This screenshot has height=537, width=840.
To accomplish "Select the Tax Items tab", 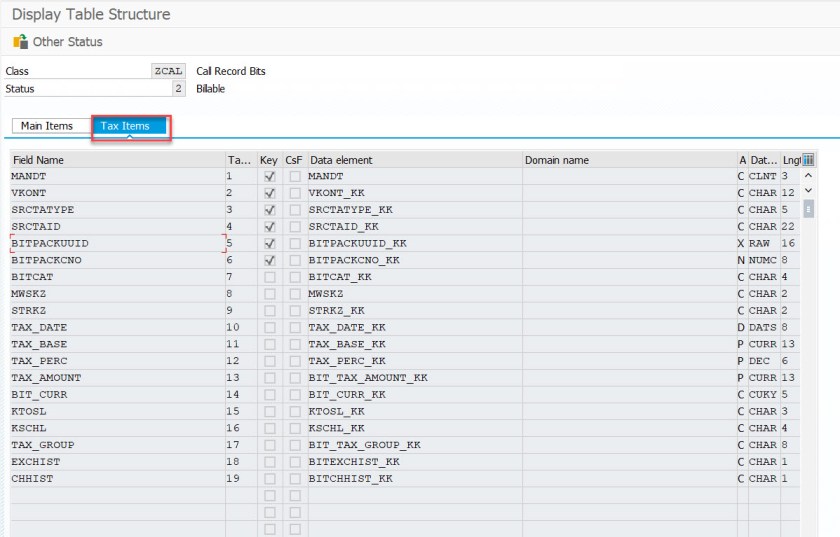I will (129, 126).
